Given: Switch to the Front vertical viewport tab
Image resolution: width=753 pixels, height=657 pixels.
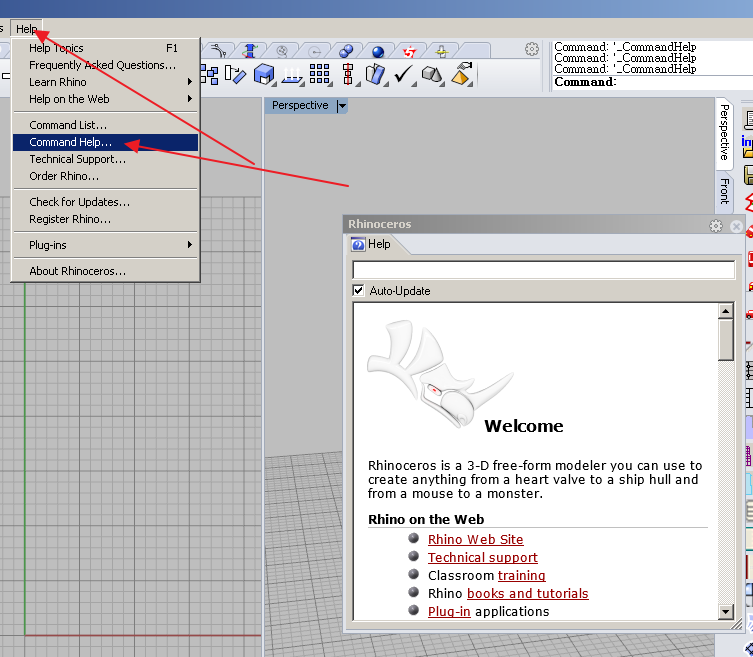Looking at the screenshot, I should click(x=725, y=191).
